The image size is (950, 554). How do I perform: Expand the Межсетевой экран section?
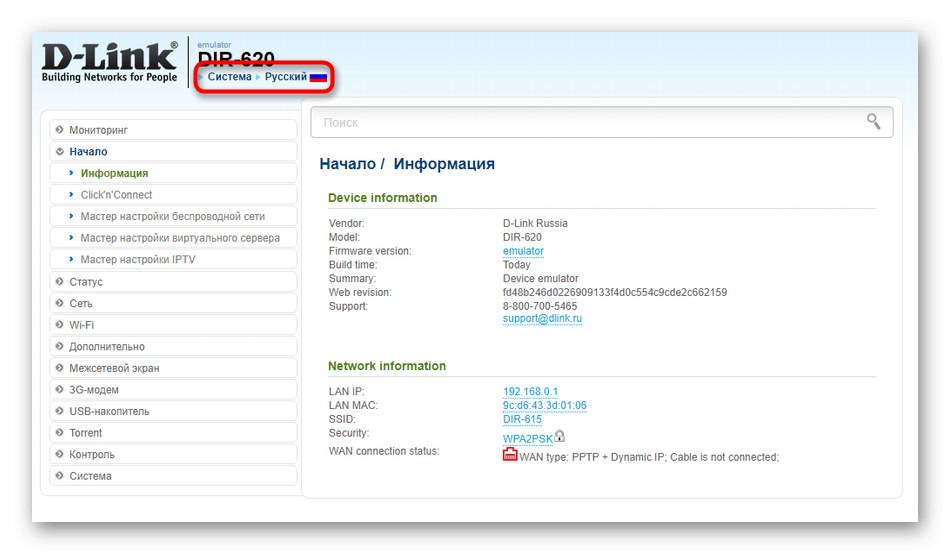click(x=173, y=368)
